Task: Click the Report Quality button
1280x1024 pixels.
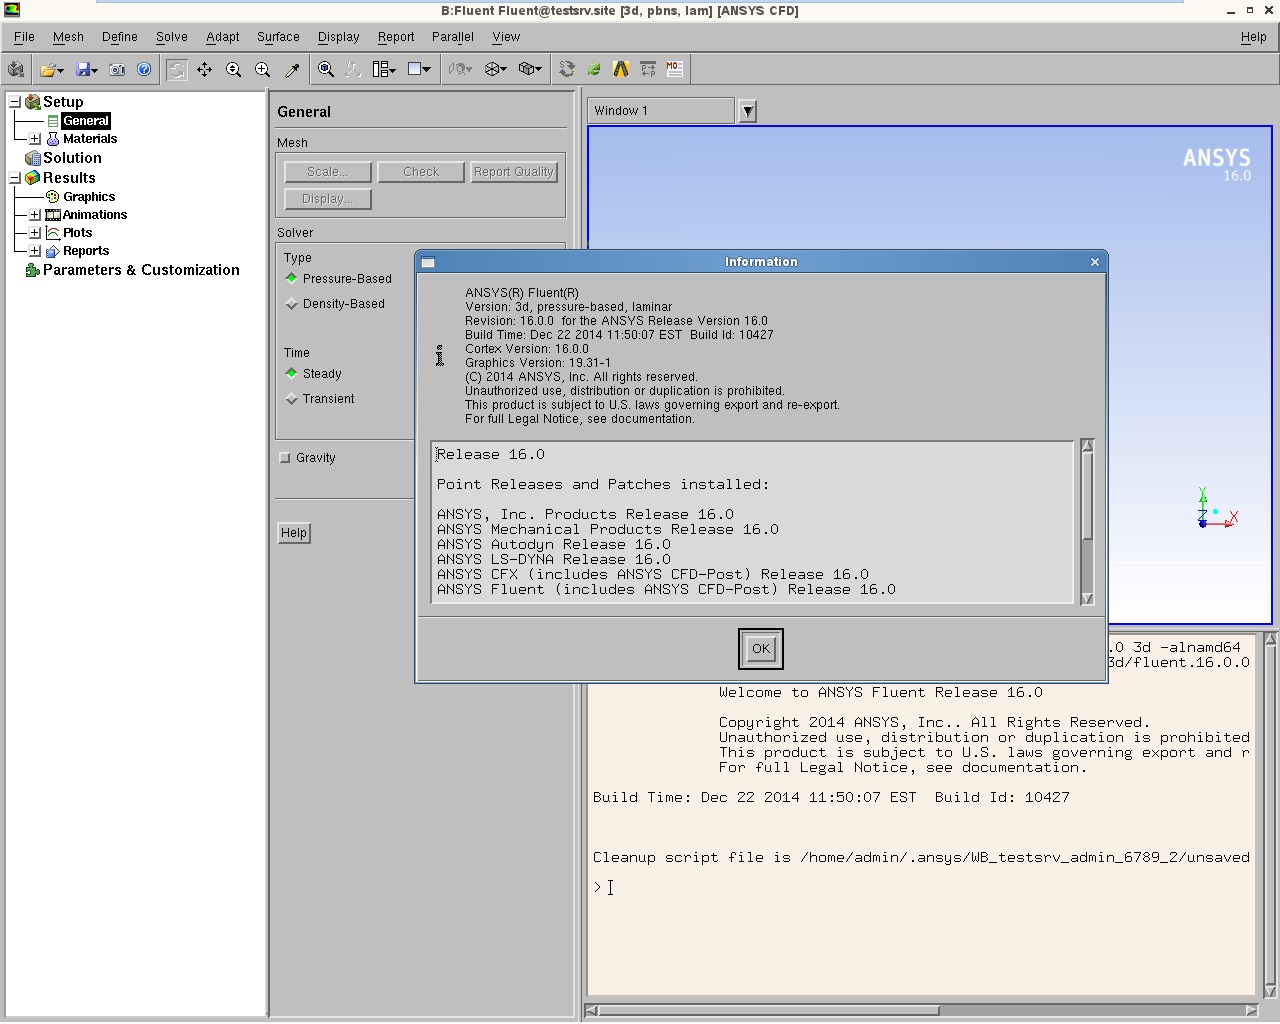Action: (514, 172)
